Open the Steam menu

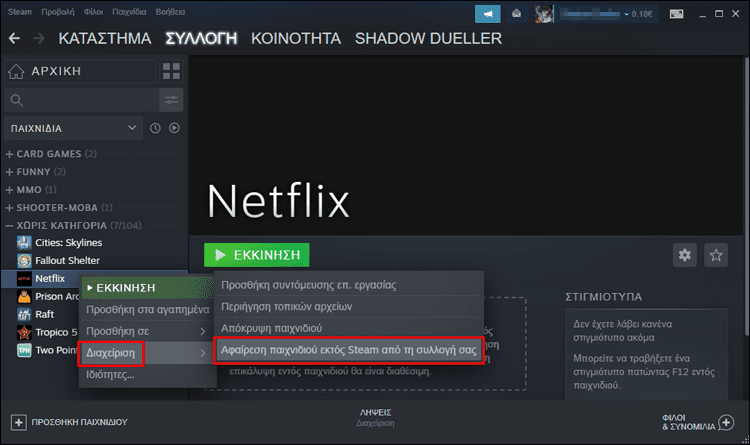point(20,11)
